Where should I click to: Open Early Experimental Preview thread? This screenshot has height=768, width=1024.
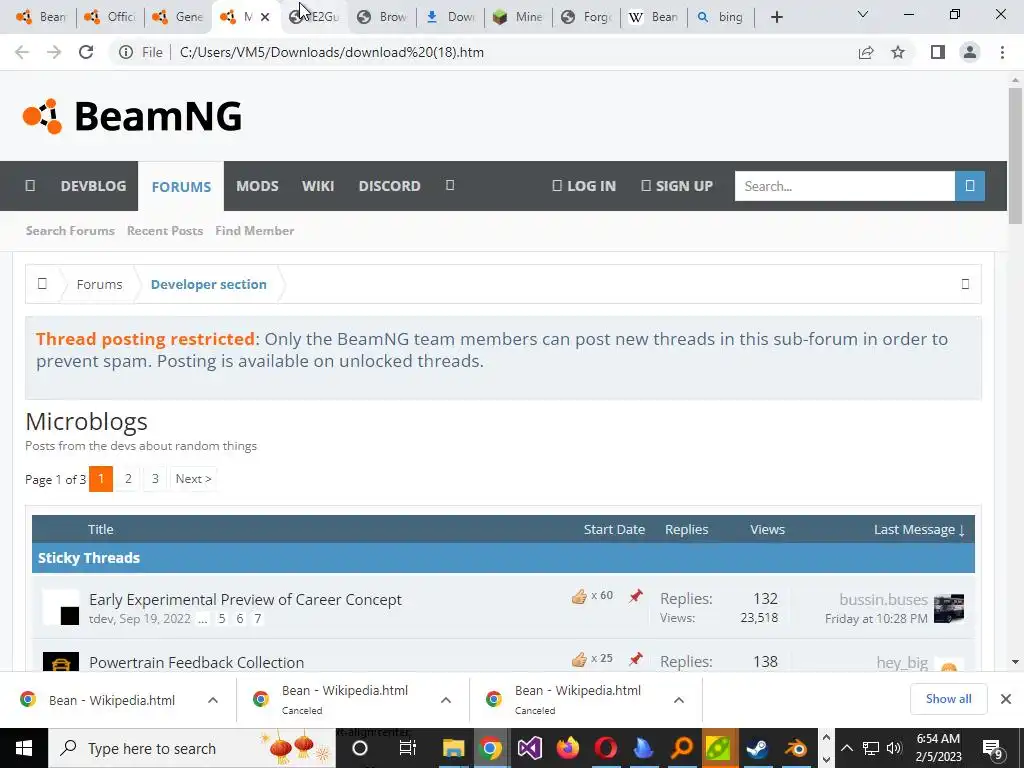245,600
